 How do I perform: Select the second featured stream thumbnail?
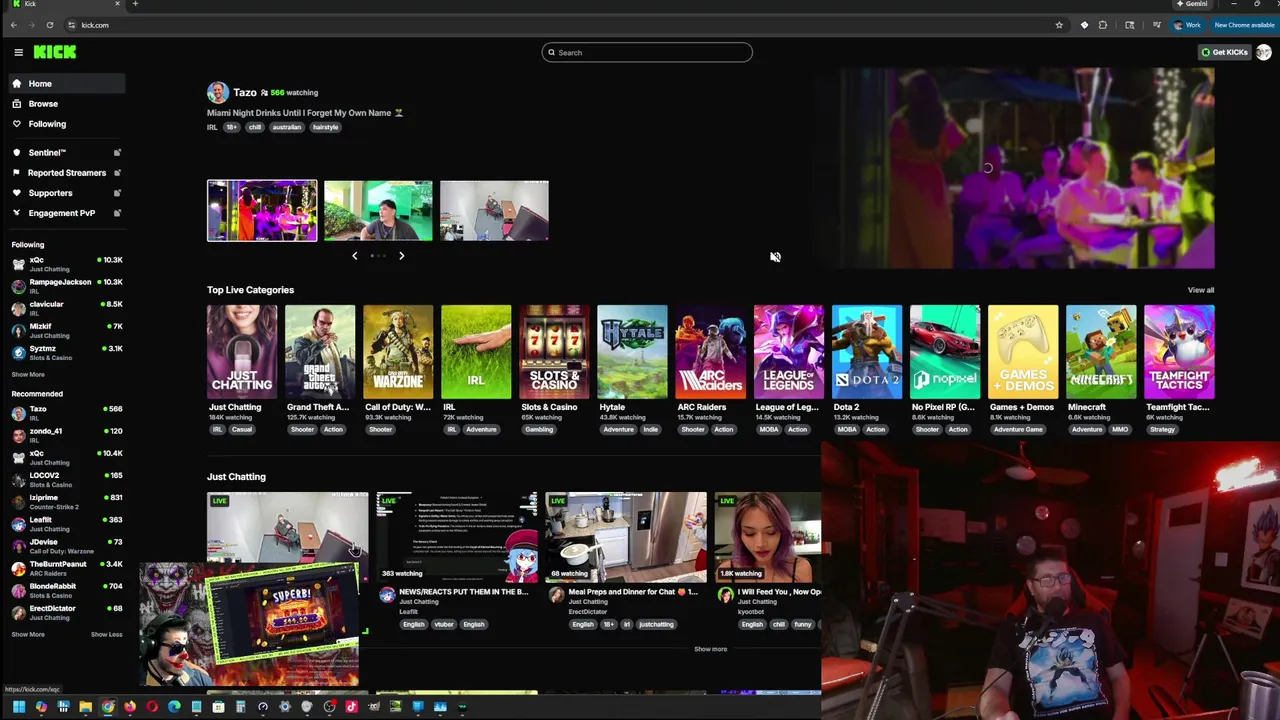[x=378, y=211]
